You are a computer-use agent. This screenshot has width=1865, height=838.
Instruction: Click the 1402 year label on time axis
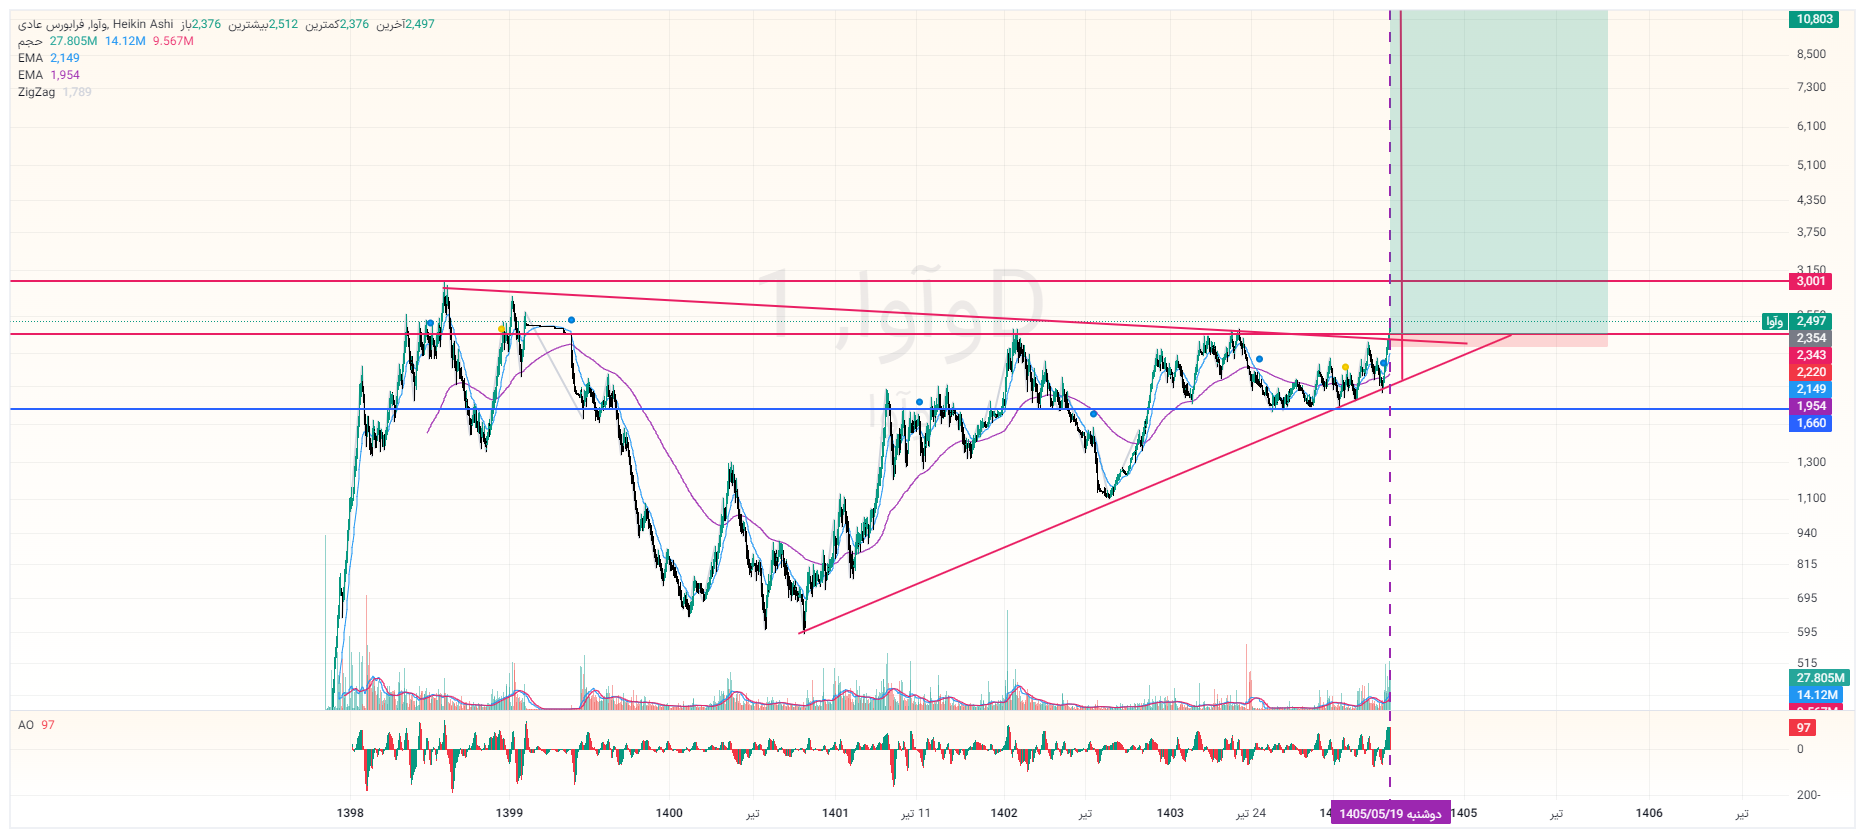click(x=1004, y=813)
